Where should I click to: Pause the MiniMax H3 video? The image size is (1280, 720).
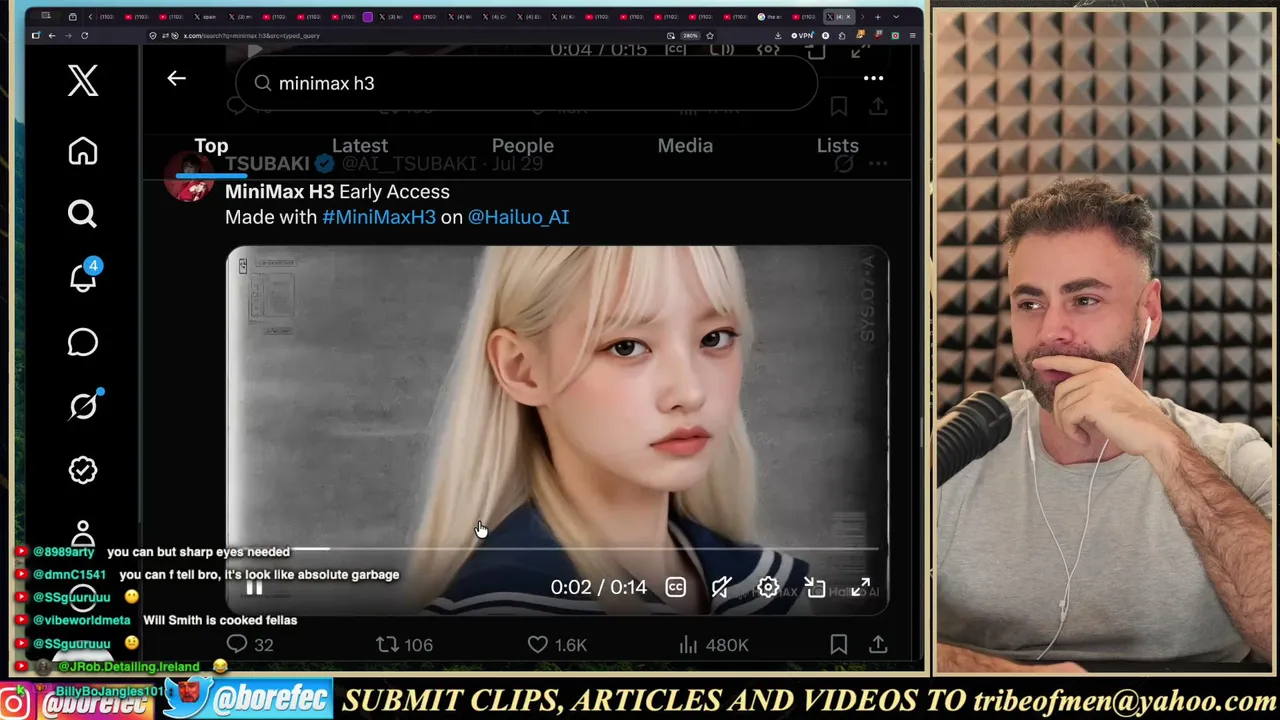(254, 588)
